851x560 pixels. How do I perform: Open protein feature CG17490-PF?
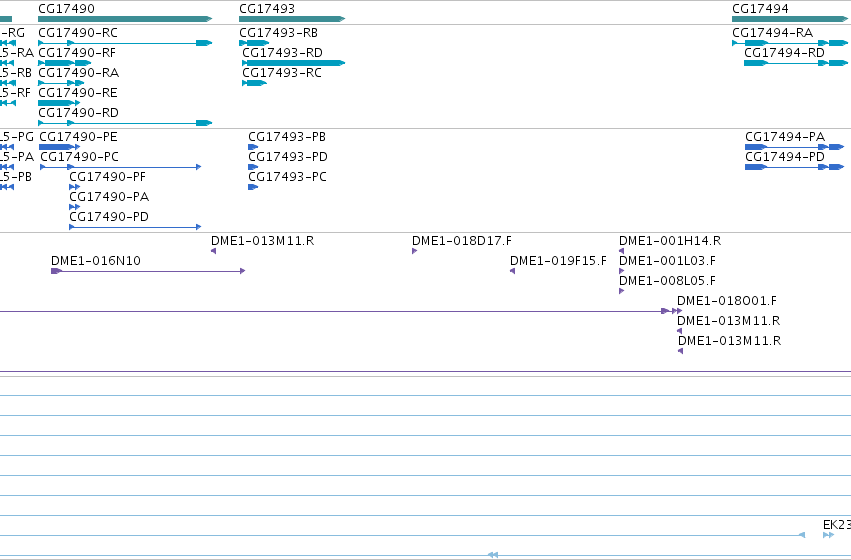click(x=107, y=177)
